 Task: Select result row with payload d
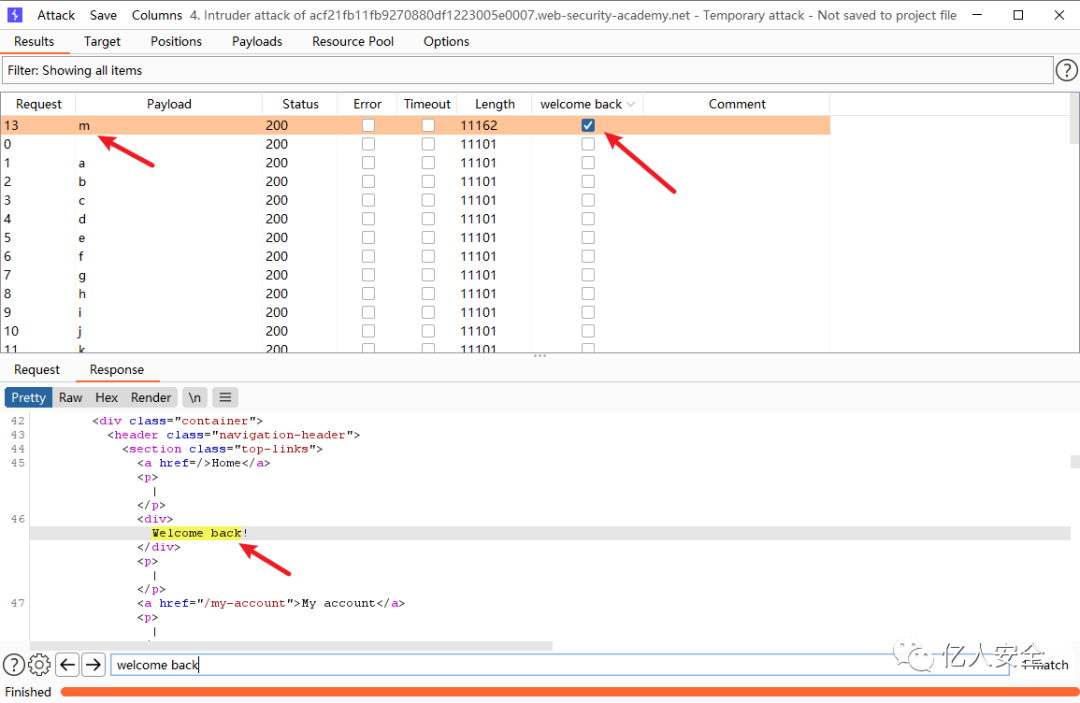[x=415, y=219]
